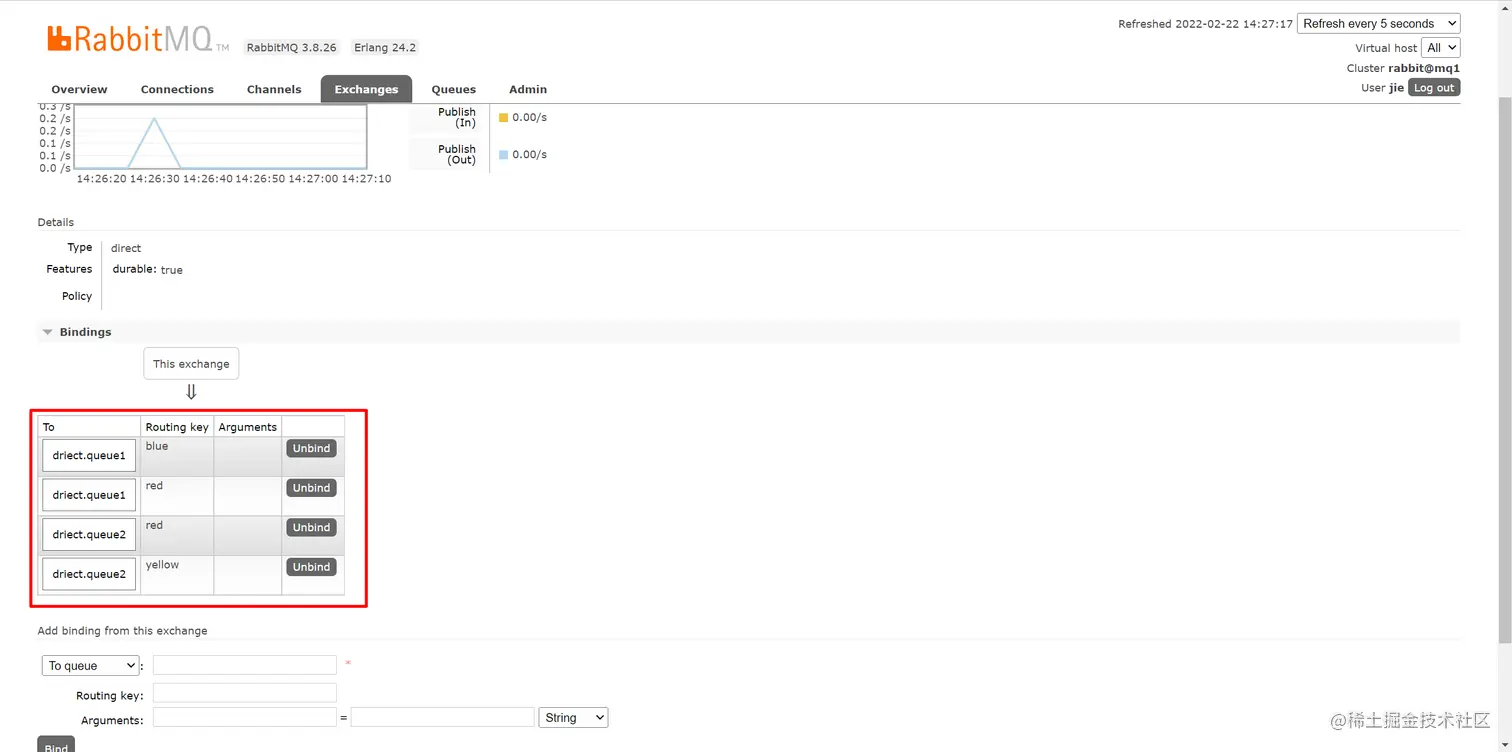Click the Arguments column header

[x=248, y=427]
